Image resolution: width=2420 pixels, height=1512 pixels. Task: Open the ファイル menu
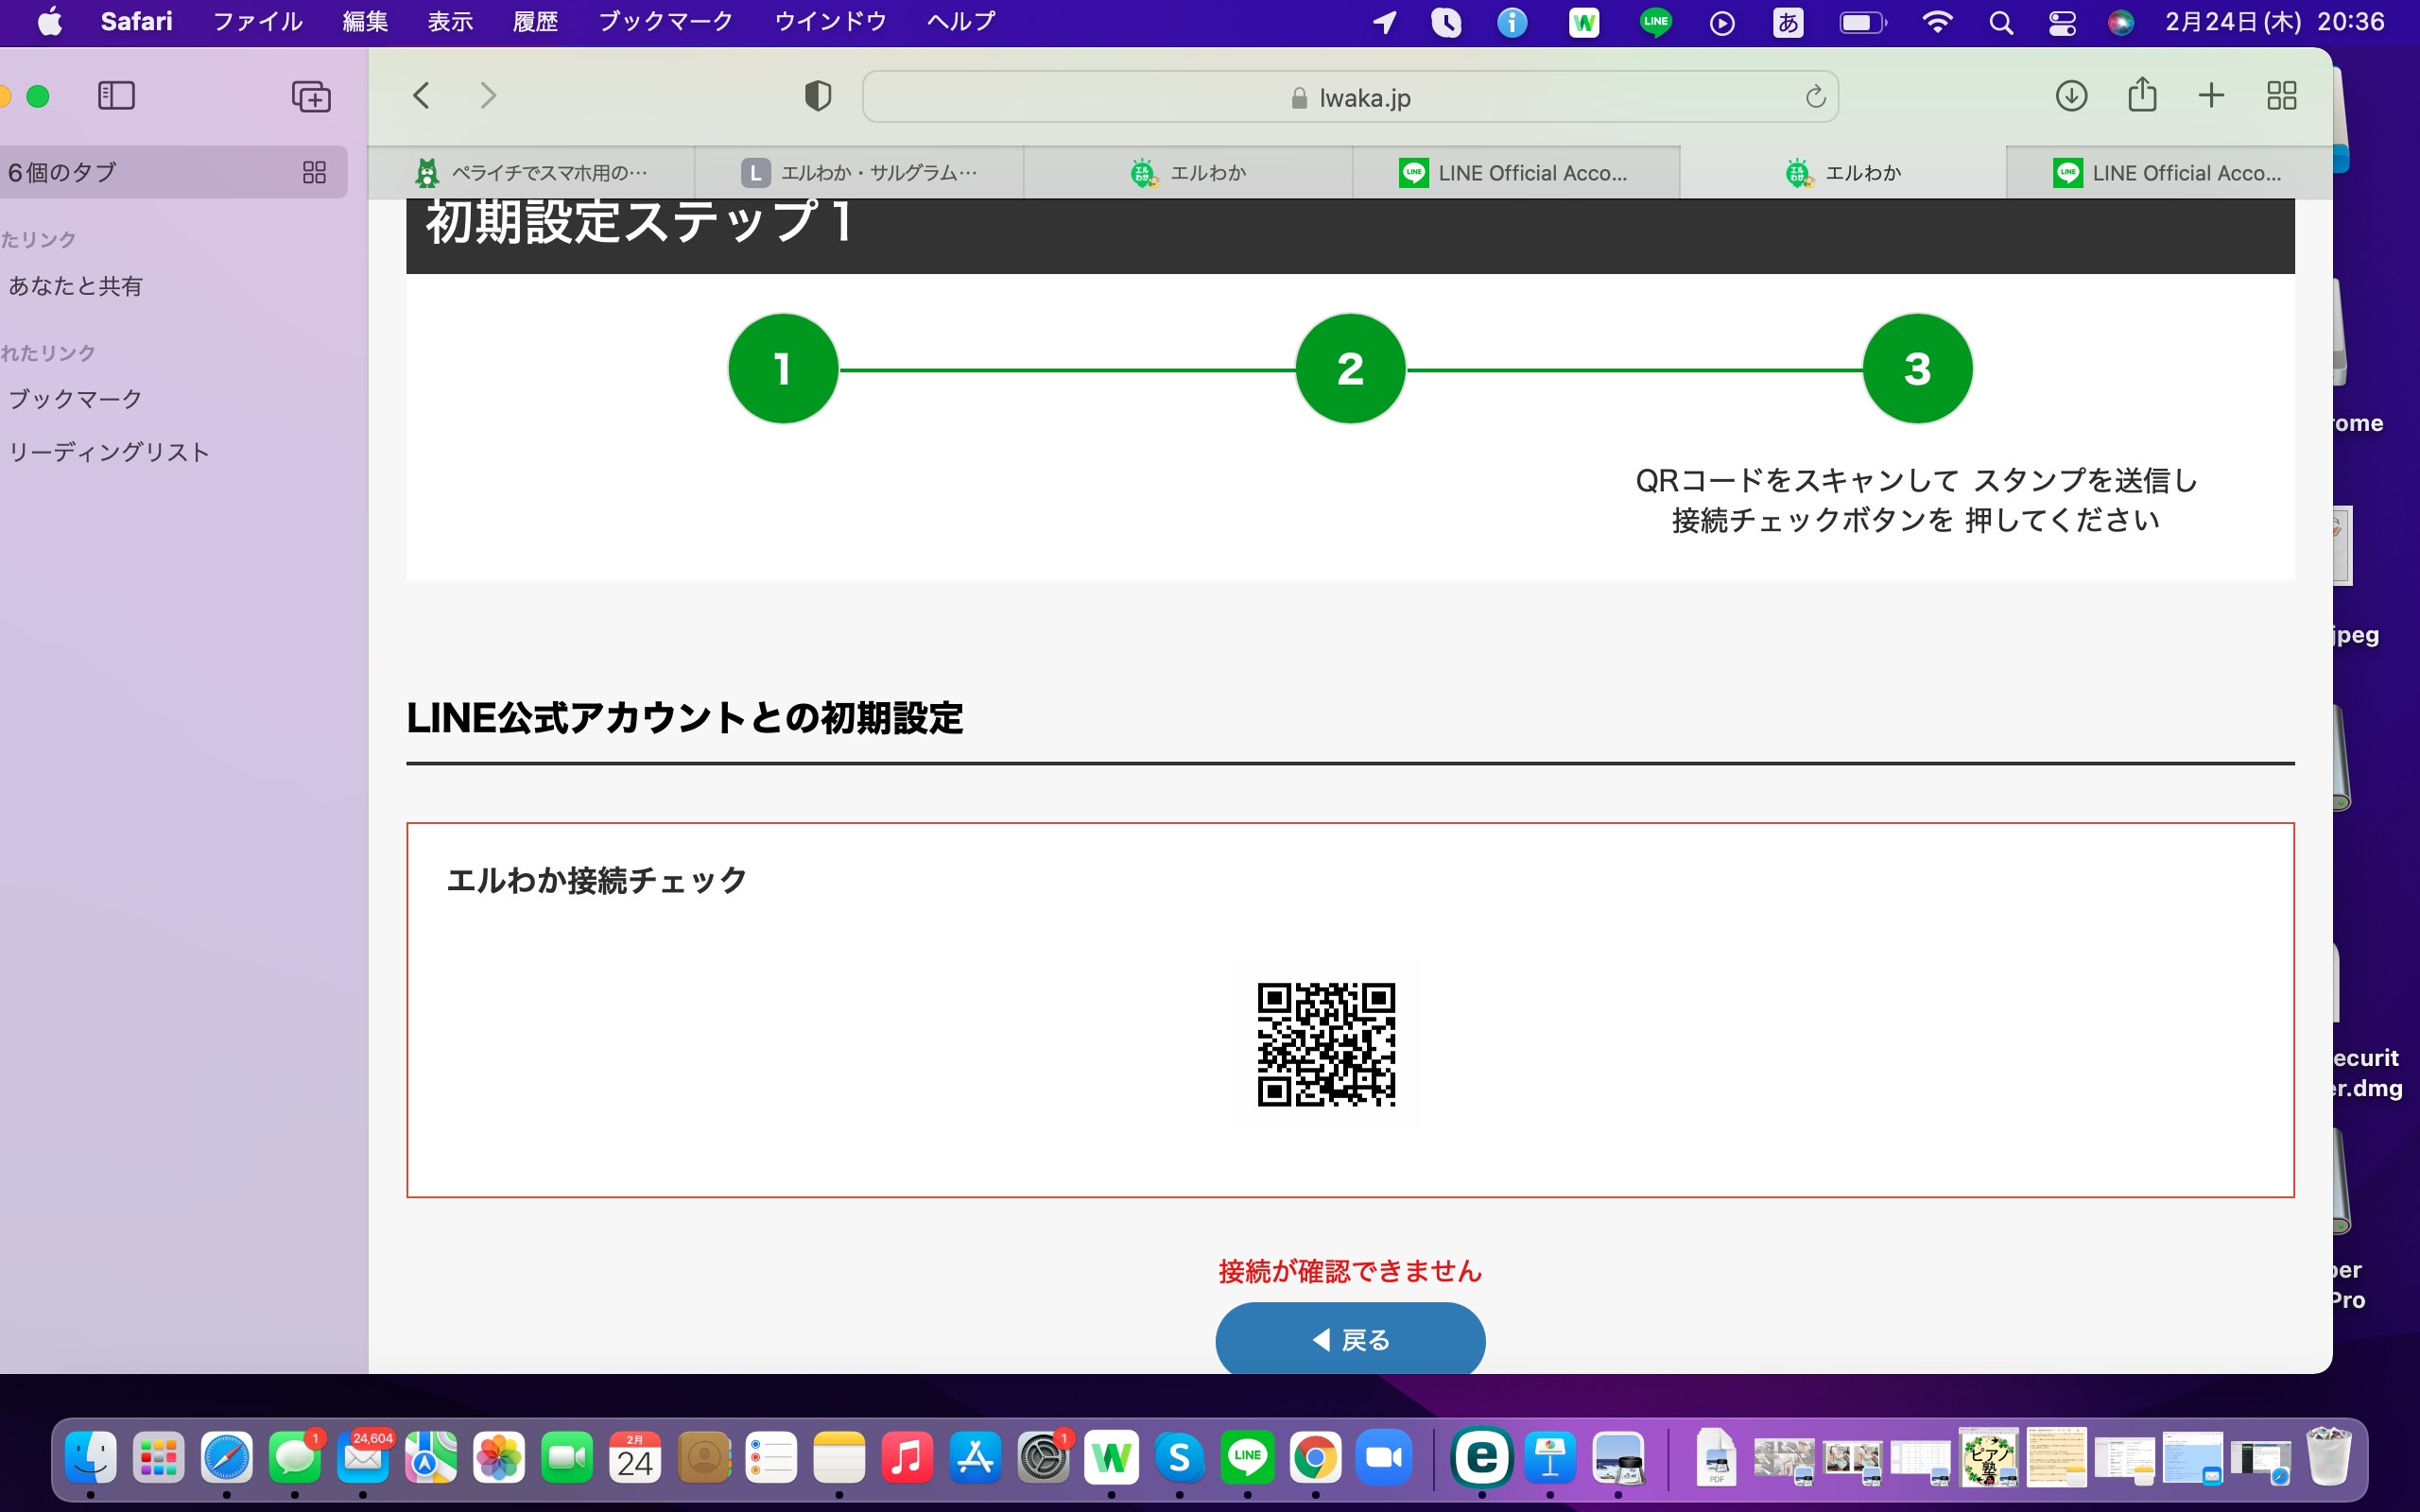pos(257,21)
